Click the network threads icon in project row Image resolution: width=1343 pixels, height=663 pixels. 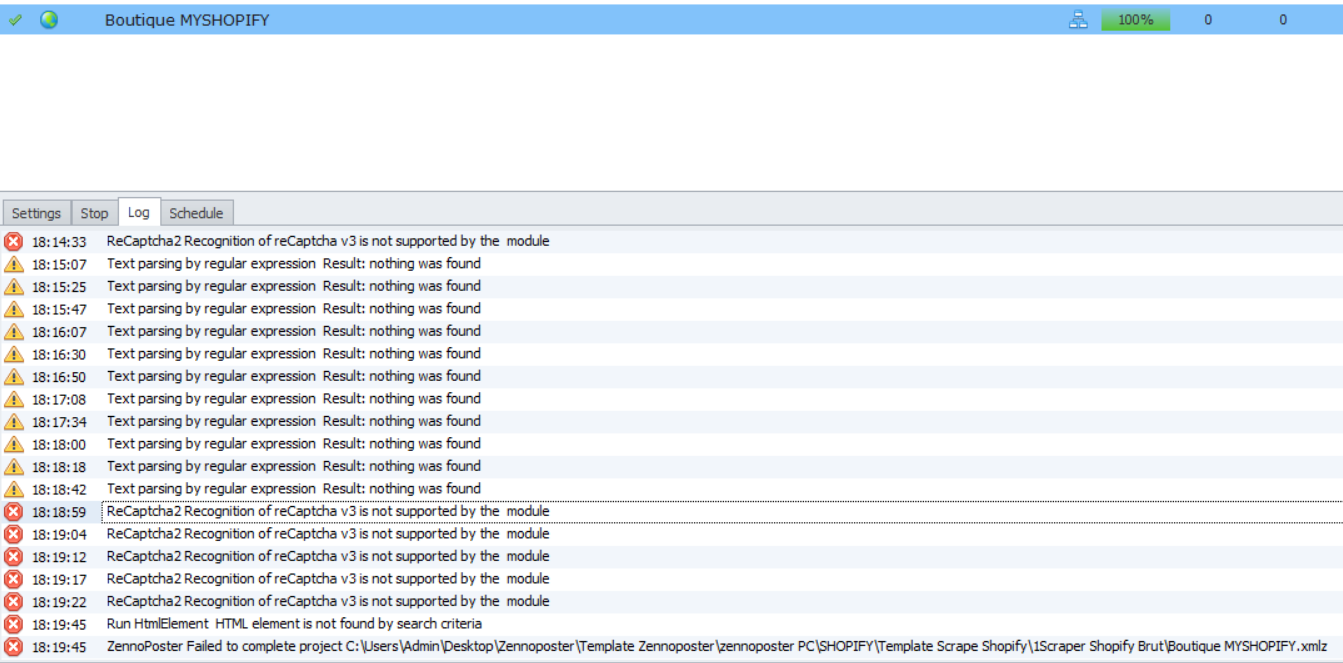pyautogui.click(x=1078, y=19)
